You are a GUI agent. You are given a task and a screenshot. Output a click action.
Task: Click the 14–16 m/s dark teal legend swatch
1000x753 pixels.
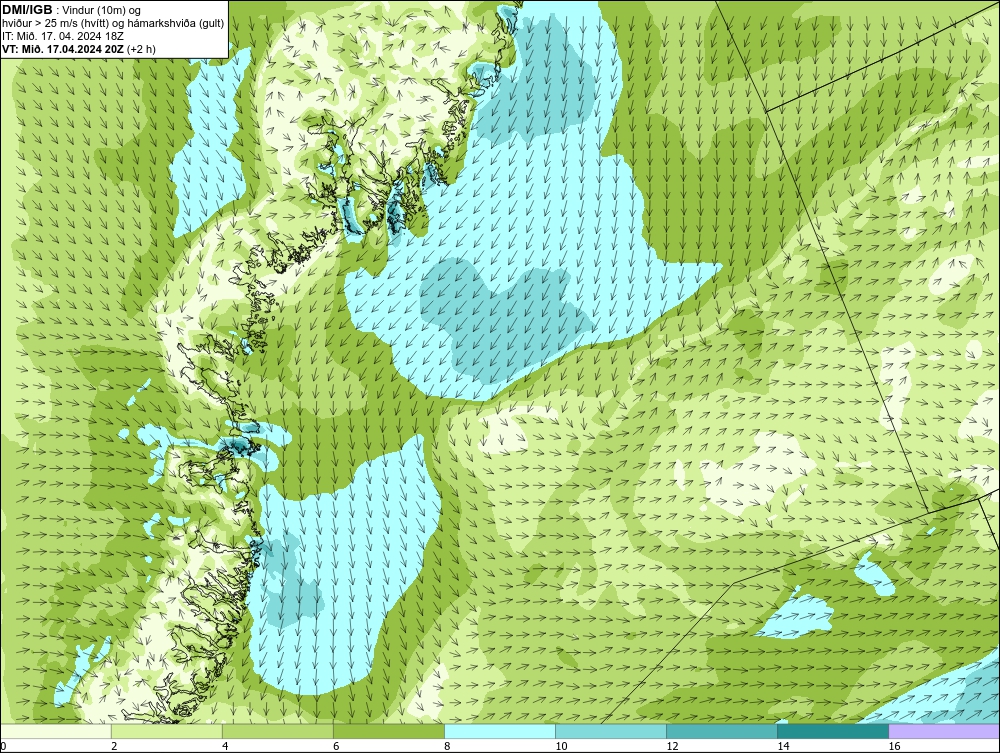click(833, 731)
